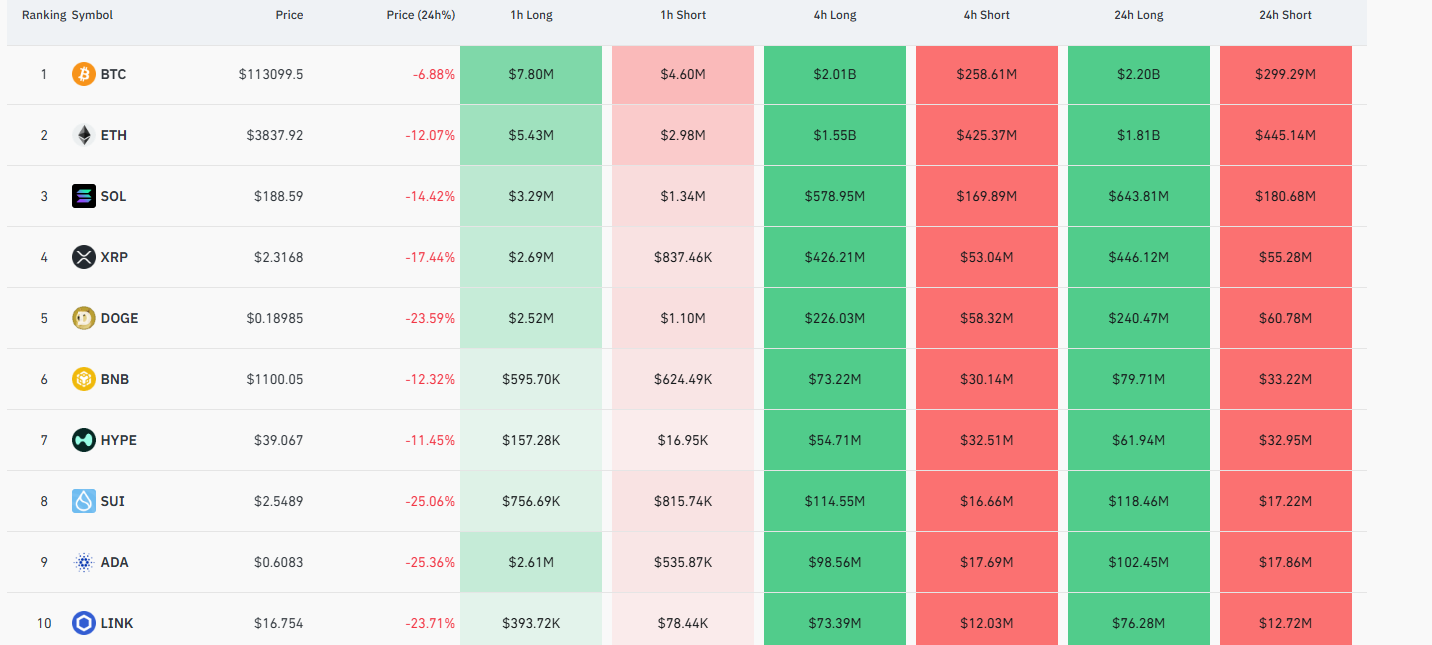Image resolution: width=1432 pixels, height=645 pixels.
Task: Click the LINK symbol name
Action: click(x=117, y=623)
